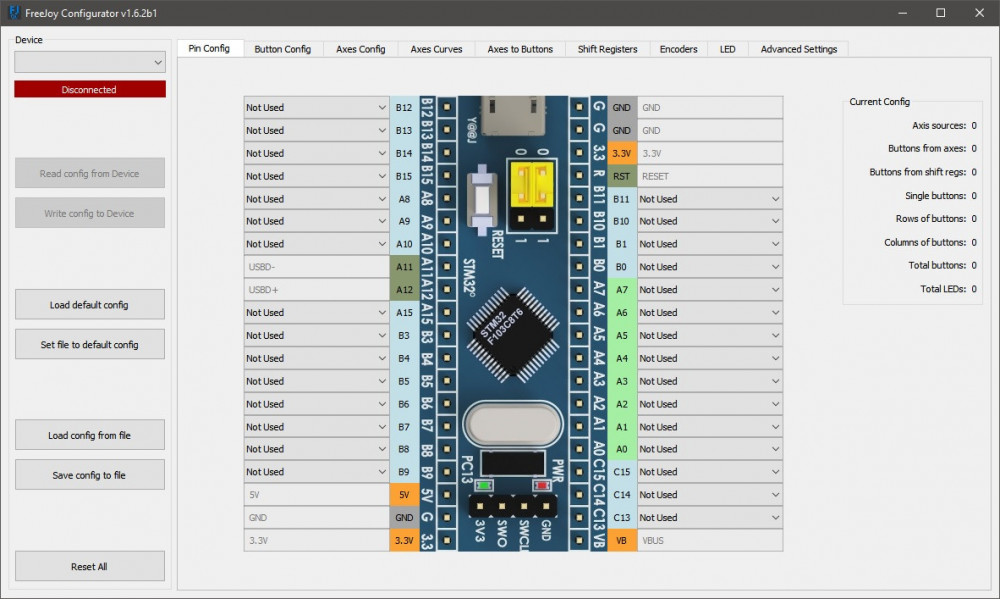Click the micro USB connector on board
This screenshot has width=1000, height=599.
(x=513, y=115)
